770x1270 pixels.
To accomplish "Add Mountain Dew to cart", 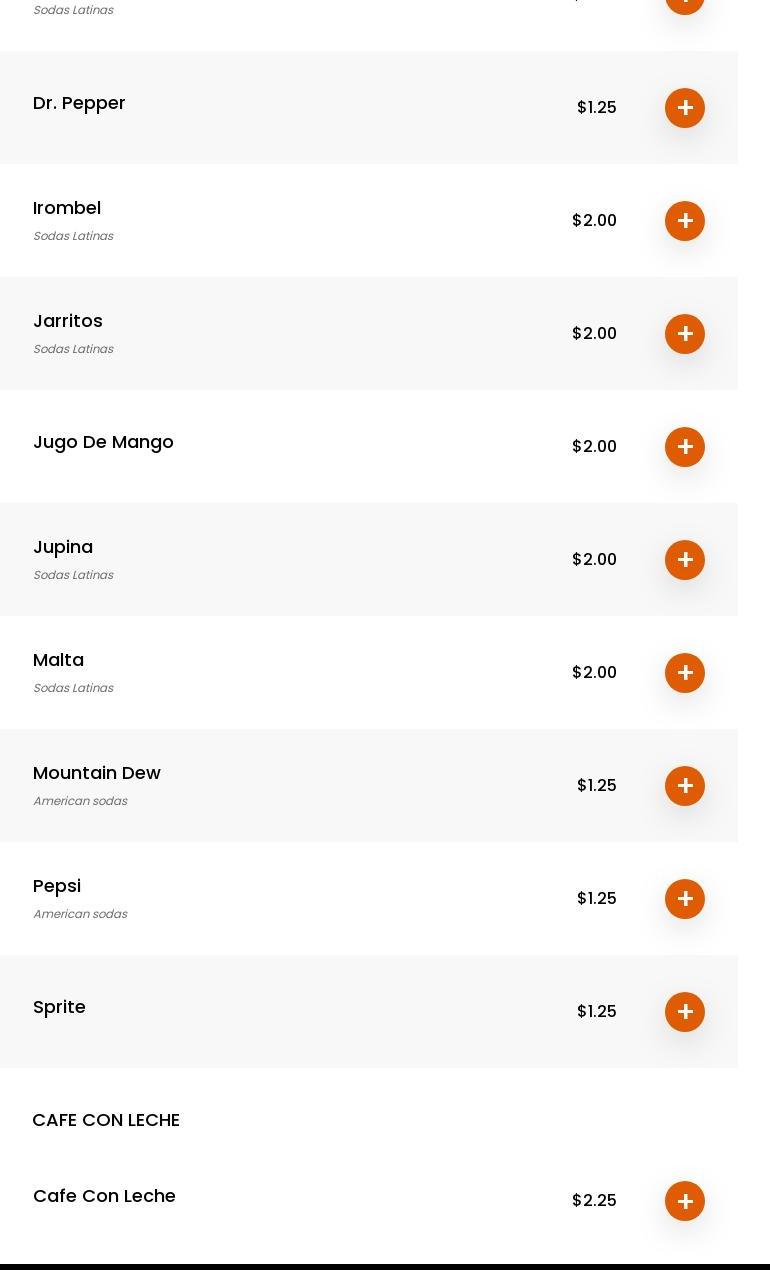I will pos(685,786).
